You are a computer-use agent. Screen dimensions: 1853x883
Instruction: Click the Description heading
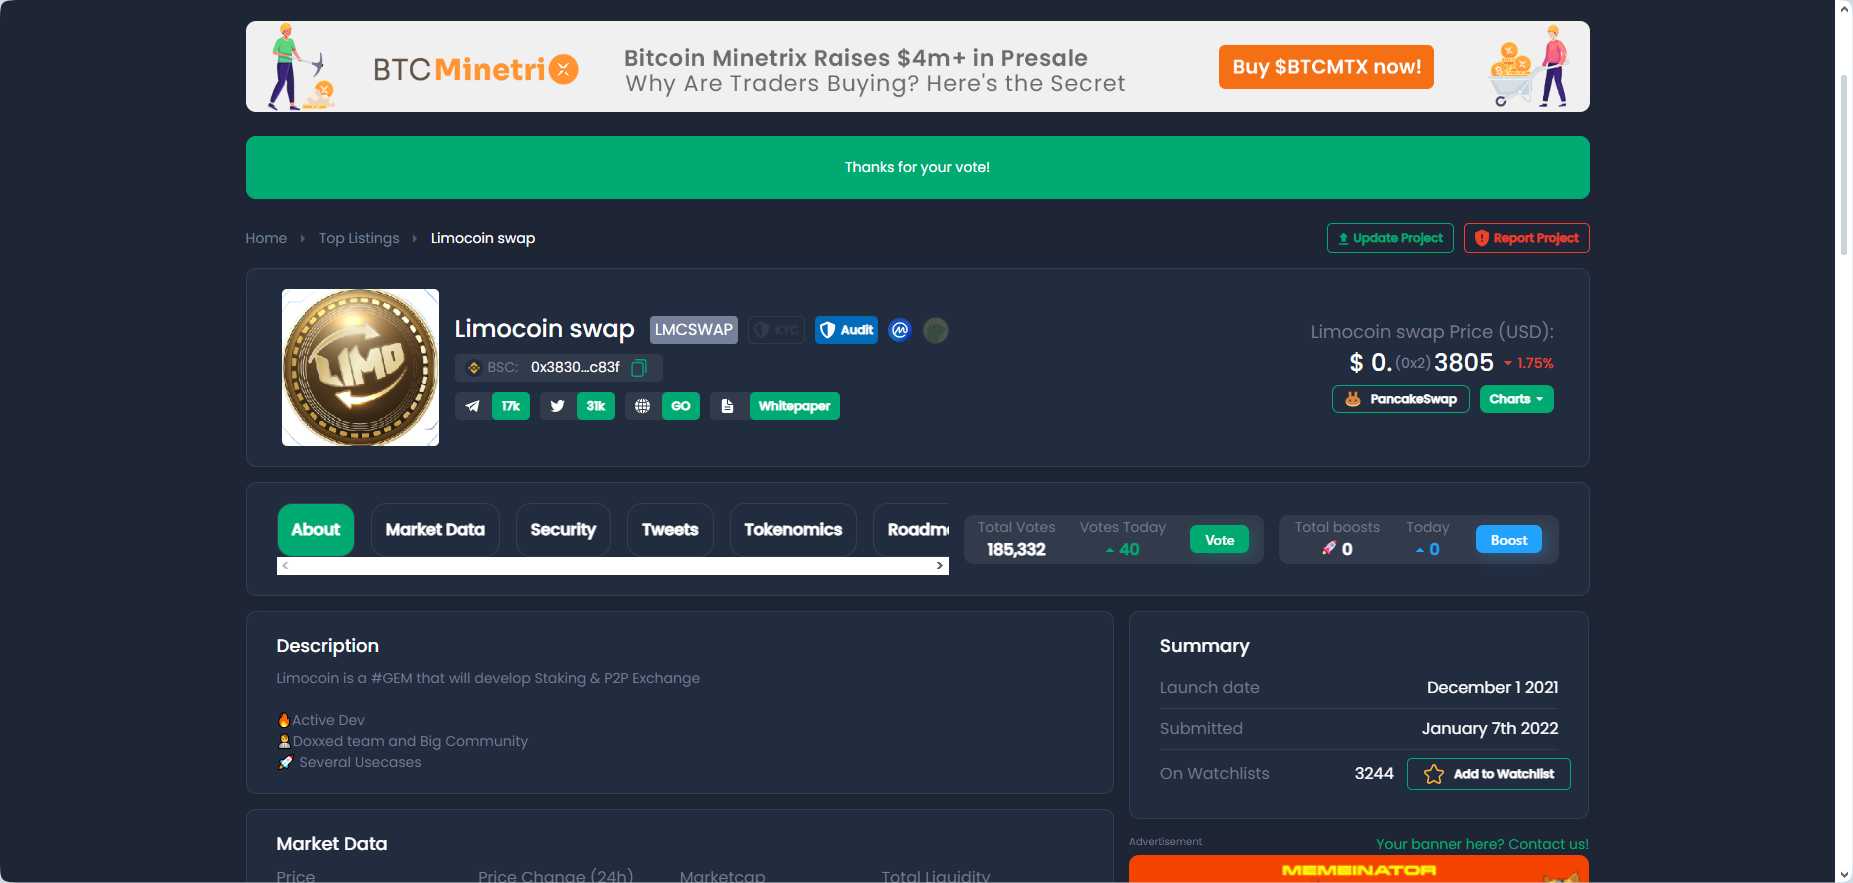(x=327, y=646)
